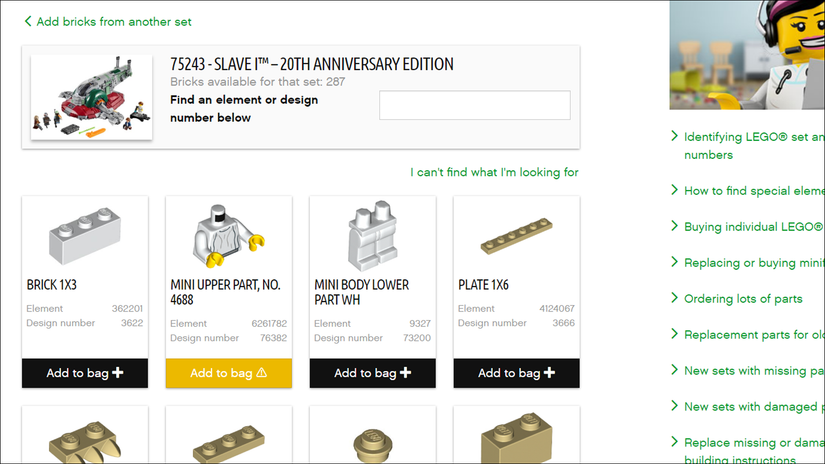Add Mini Upper Part No. 4688 to bag
The height and width of the screenshot is (464, 825).
coord(229,373)
